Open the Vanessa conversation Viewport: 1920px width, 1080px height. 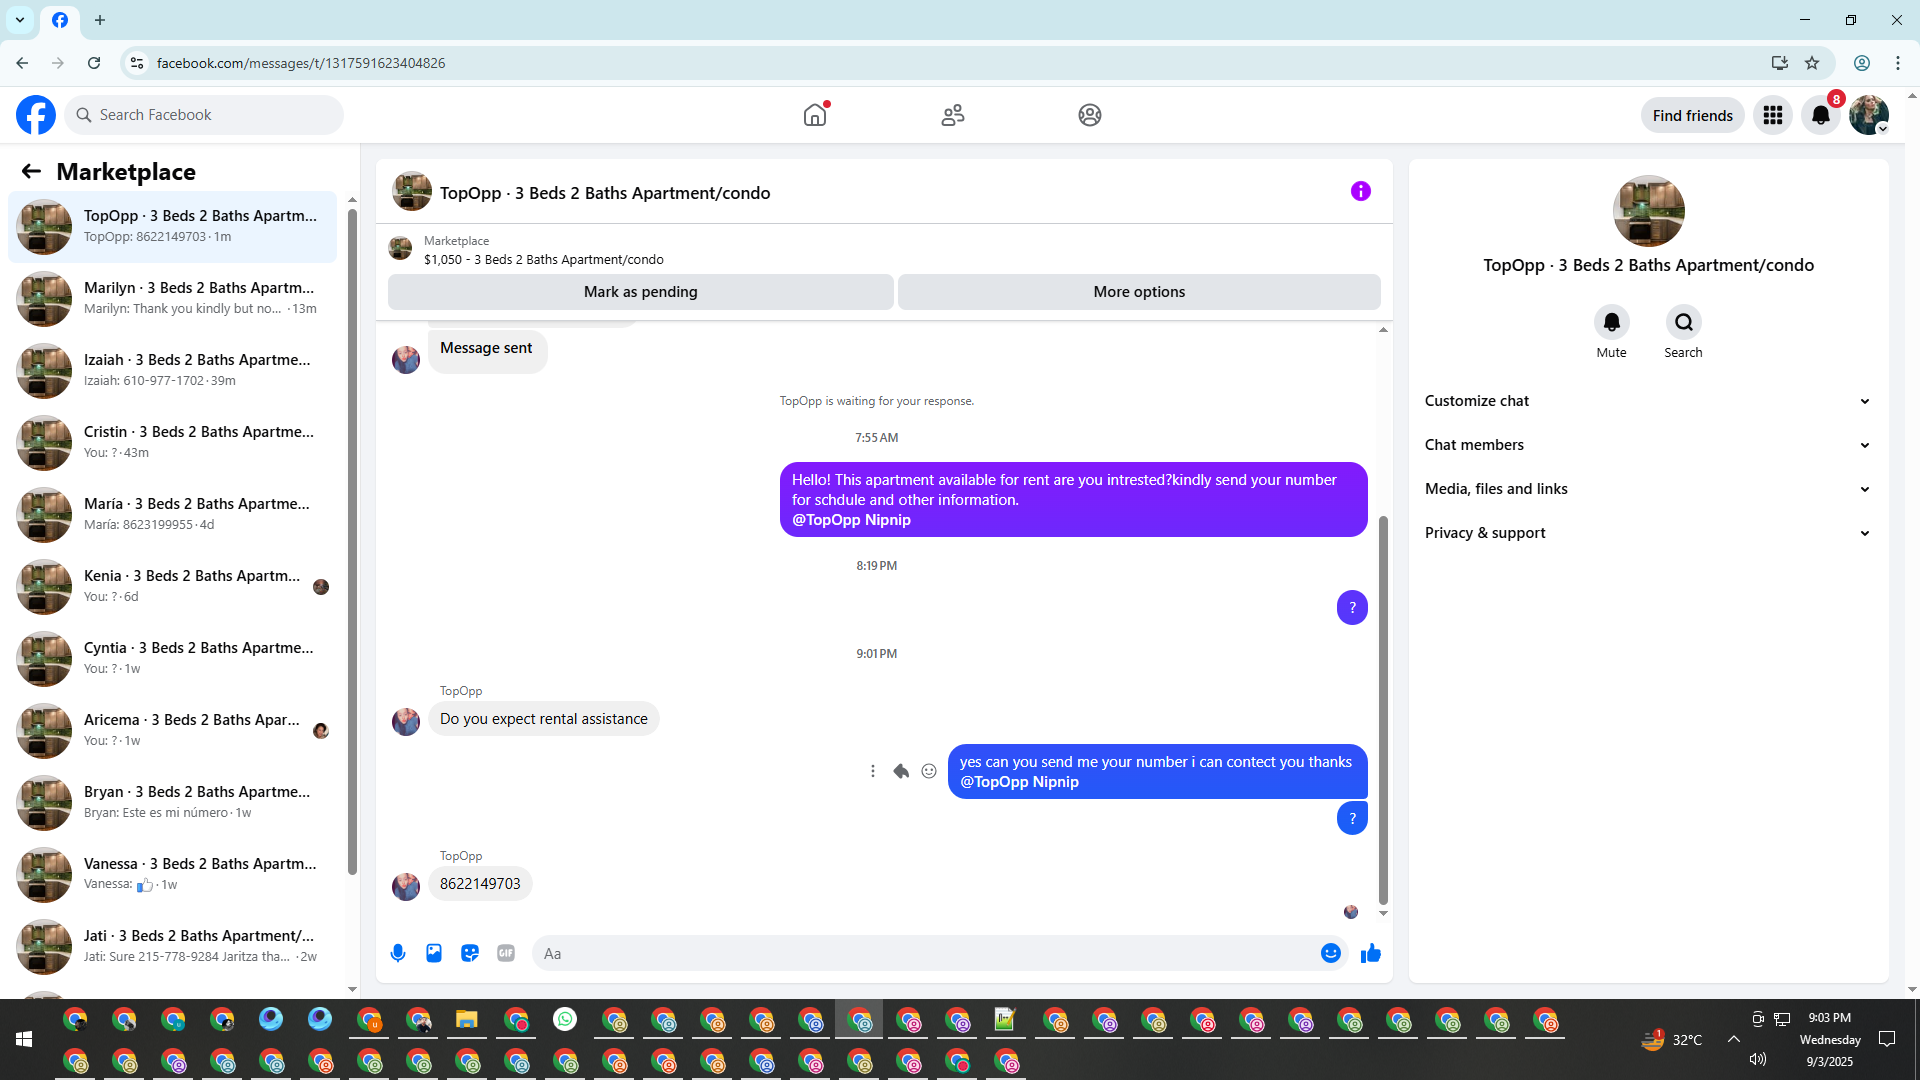pos(173,874)
